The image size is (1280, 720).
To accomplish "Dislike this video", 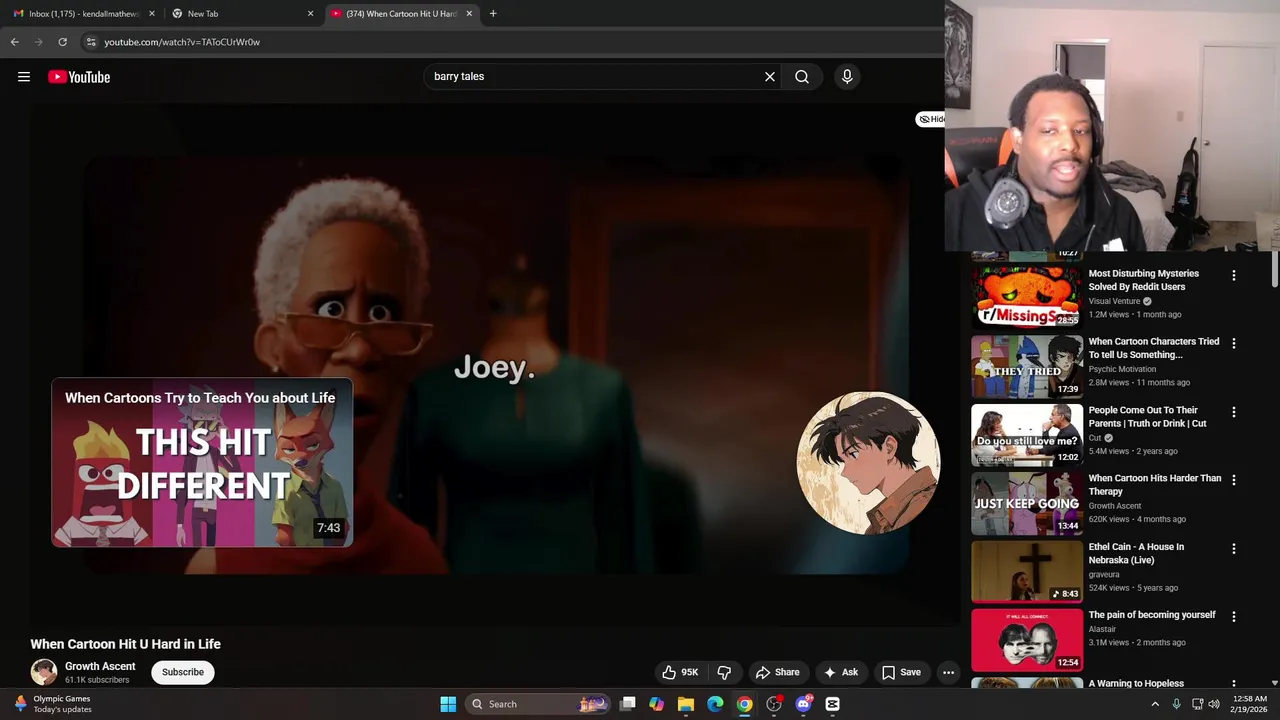I will [x=725, y=672].
